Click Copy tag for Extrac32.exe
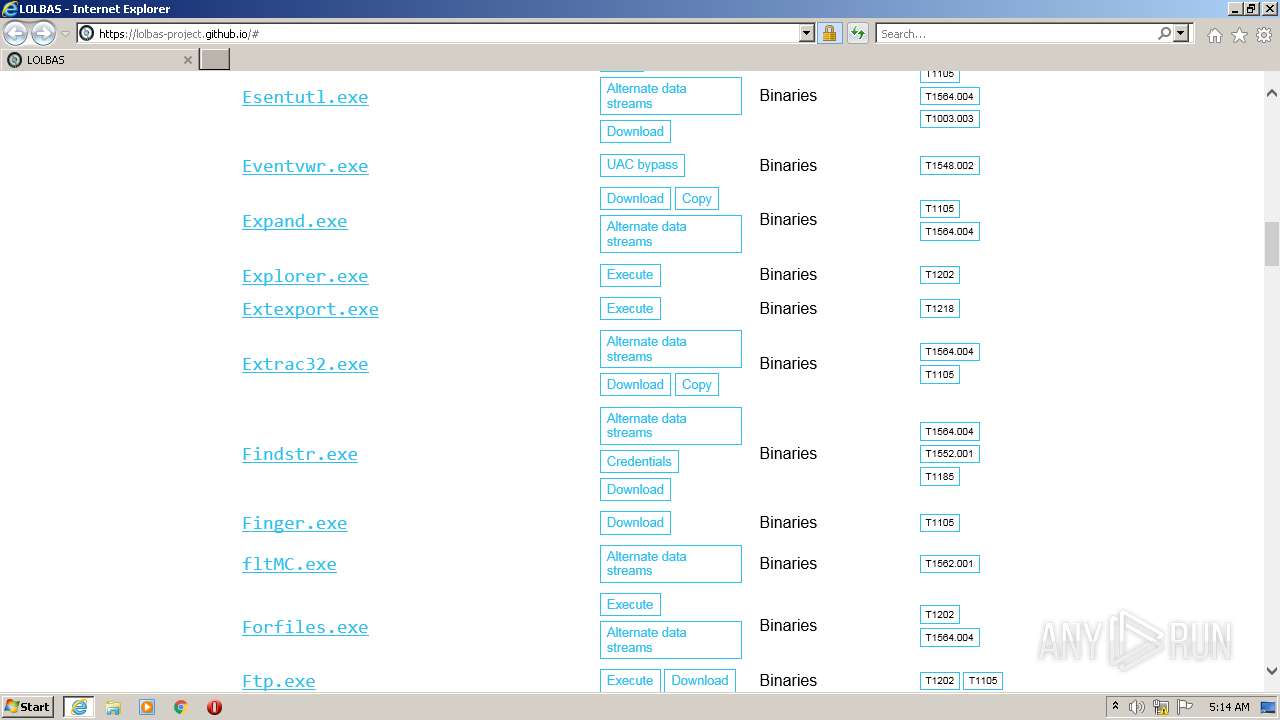Screen dimensions: 1280x720 [697, 384]
